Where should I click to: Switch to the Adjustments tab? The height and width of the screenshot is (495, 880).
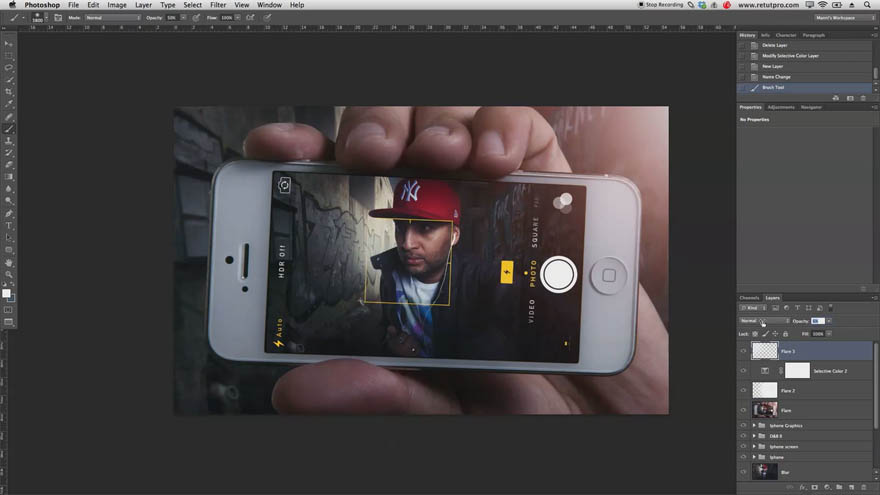coord(781,107)
